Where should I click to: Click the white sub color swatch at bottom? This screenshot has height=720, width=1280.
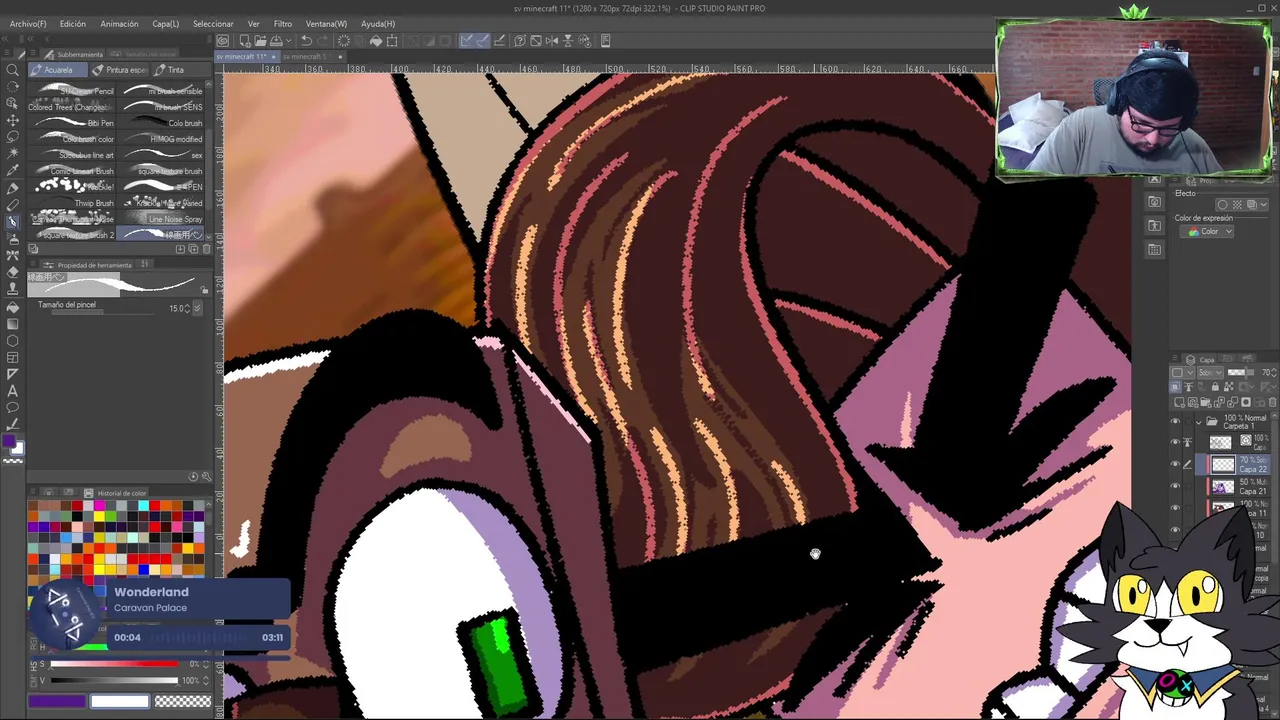[x=120, y=701]
